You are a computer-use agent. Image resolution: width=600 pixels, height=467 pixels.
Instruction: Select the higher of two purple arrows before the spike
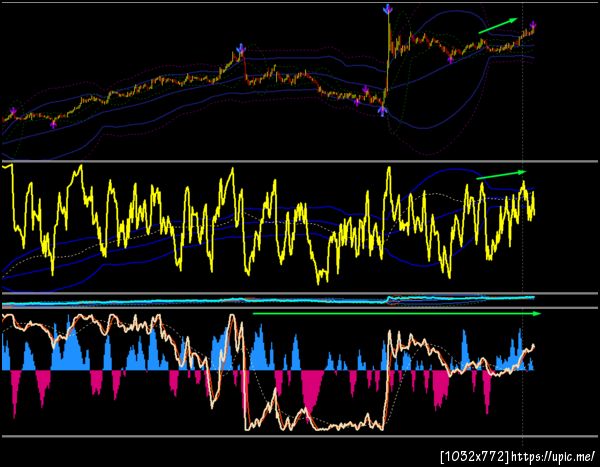click(x=366, y=90)
